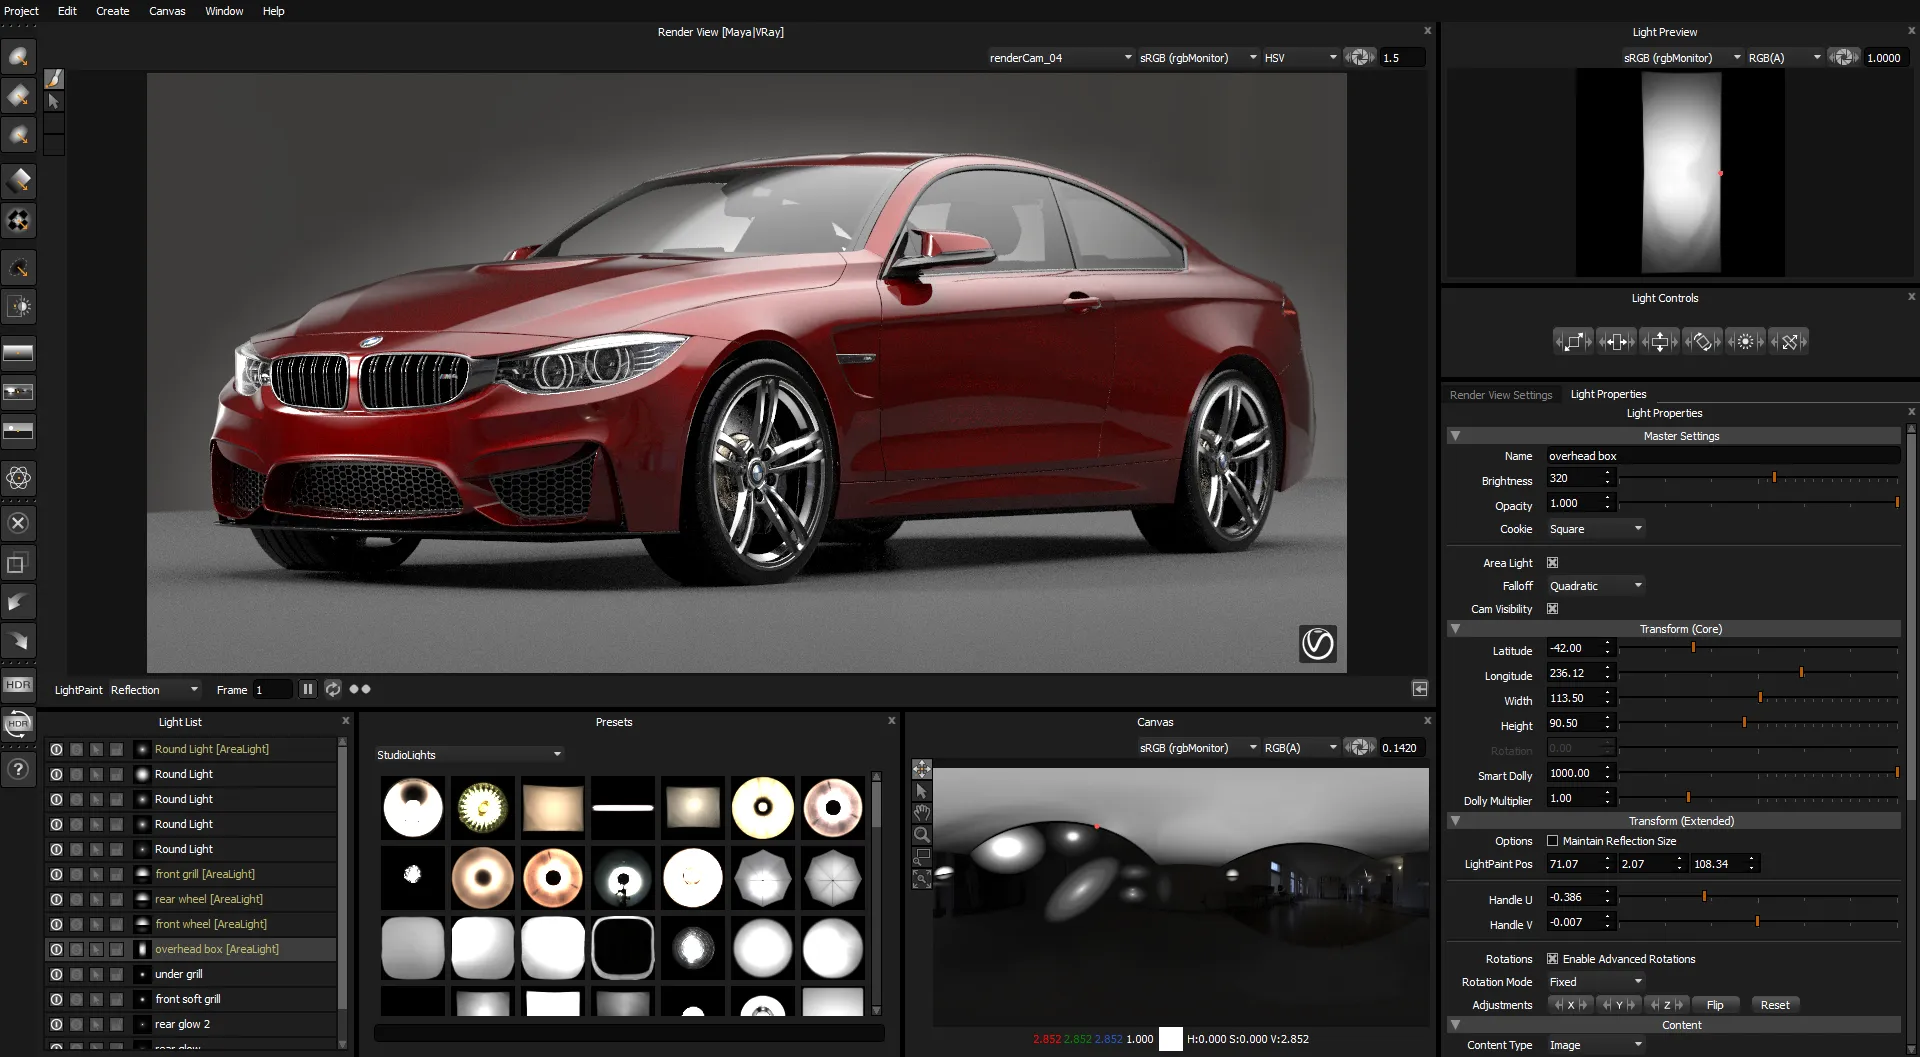Select the LightPaint brush tool in Render View
Screen dimensions: 1920x1057
pyautogui.click(x=54, y=79)
